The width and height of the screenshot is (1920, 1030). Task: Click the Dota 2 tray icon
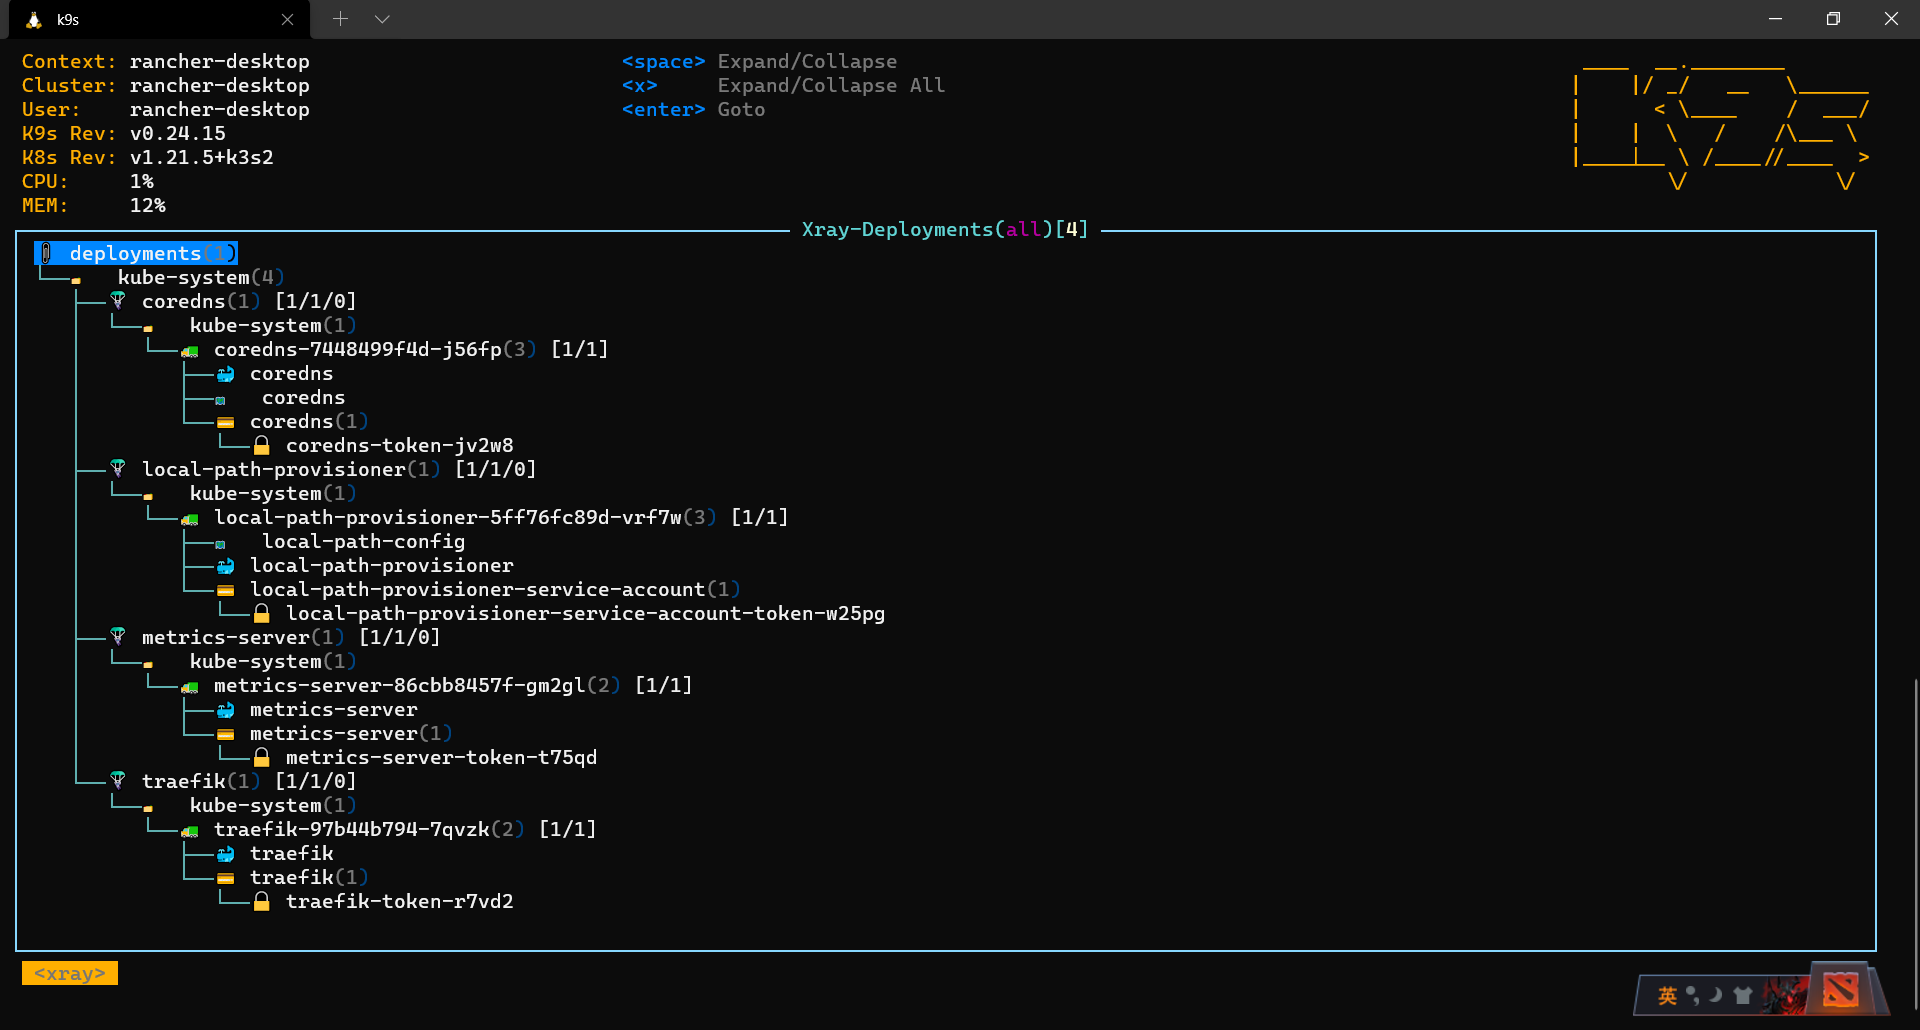pos(1841,990)
